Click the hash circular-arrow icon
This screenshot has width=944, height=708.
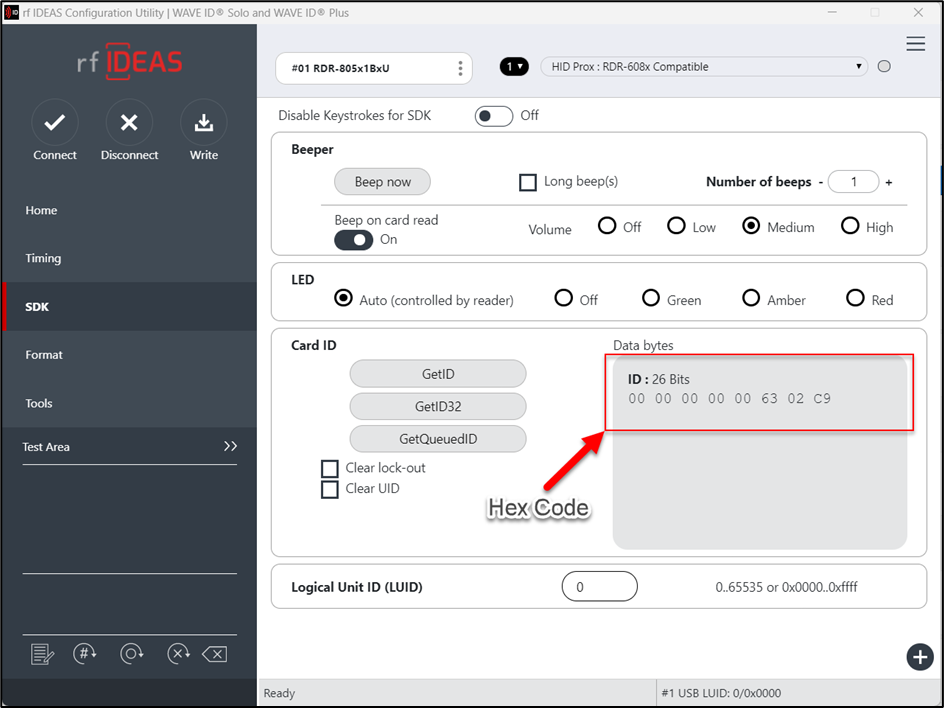85,654
